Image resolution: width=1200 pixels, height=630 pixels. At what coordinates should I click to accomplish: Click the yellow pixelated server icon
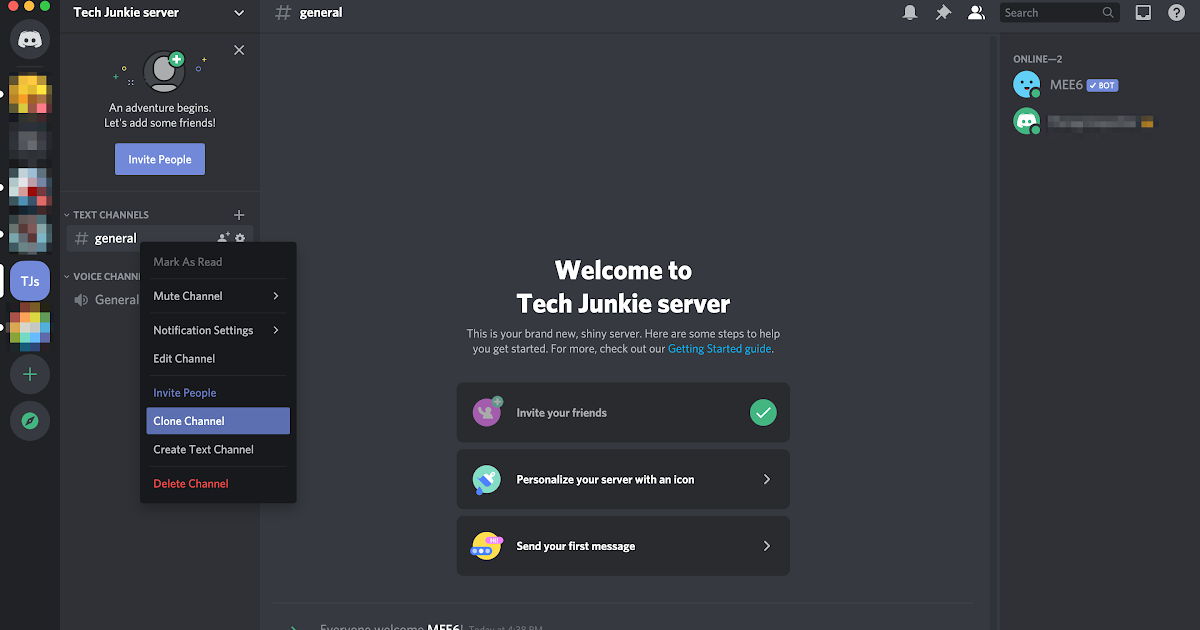click(x=30, y=94)
